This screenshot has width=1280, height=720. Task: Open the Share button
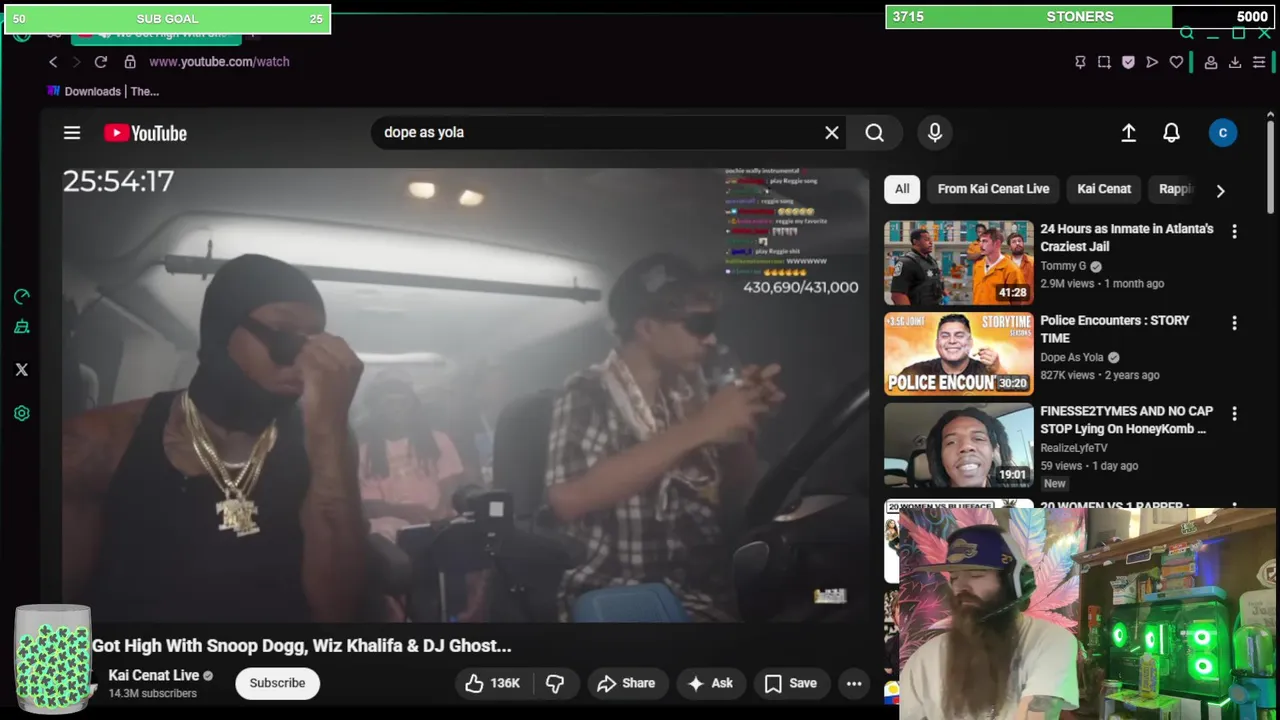coord(626,683)
